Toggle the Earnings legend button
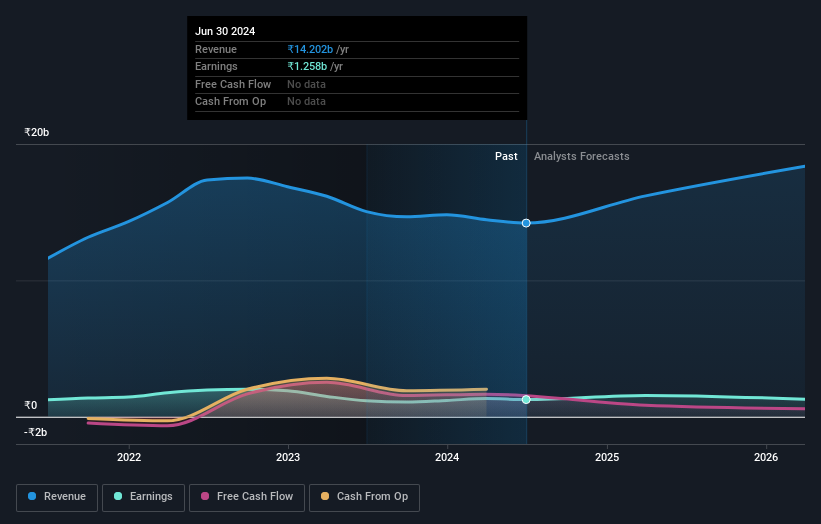The image size is (821, 524). 143,497
